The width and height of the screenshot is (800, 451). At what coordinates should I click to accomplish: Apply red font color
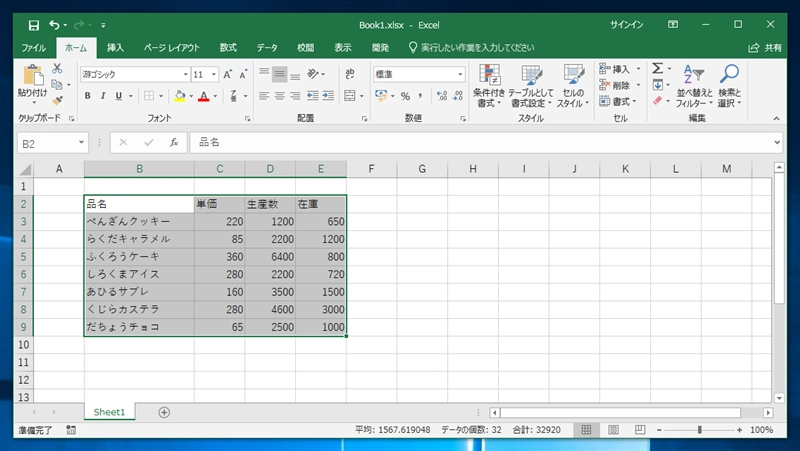pos(204,96)
